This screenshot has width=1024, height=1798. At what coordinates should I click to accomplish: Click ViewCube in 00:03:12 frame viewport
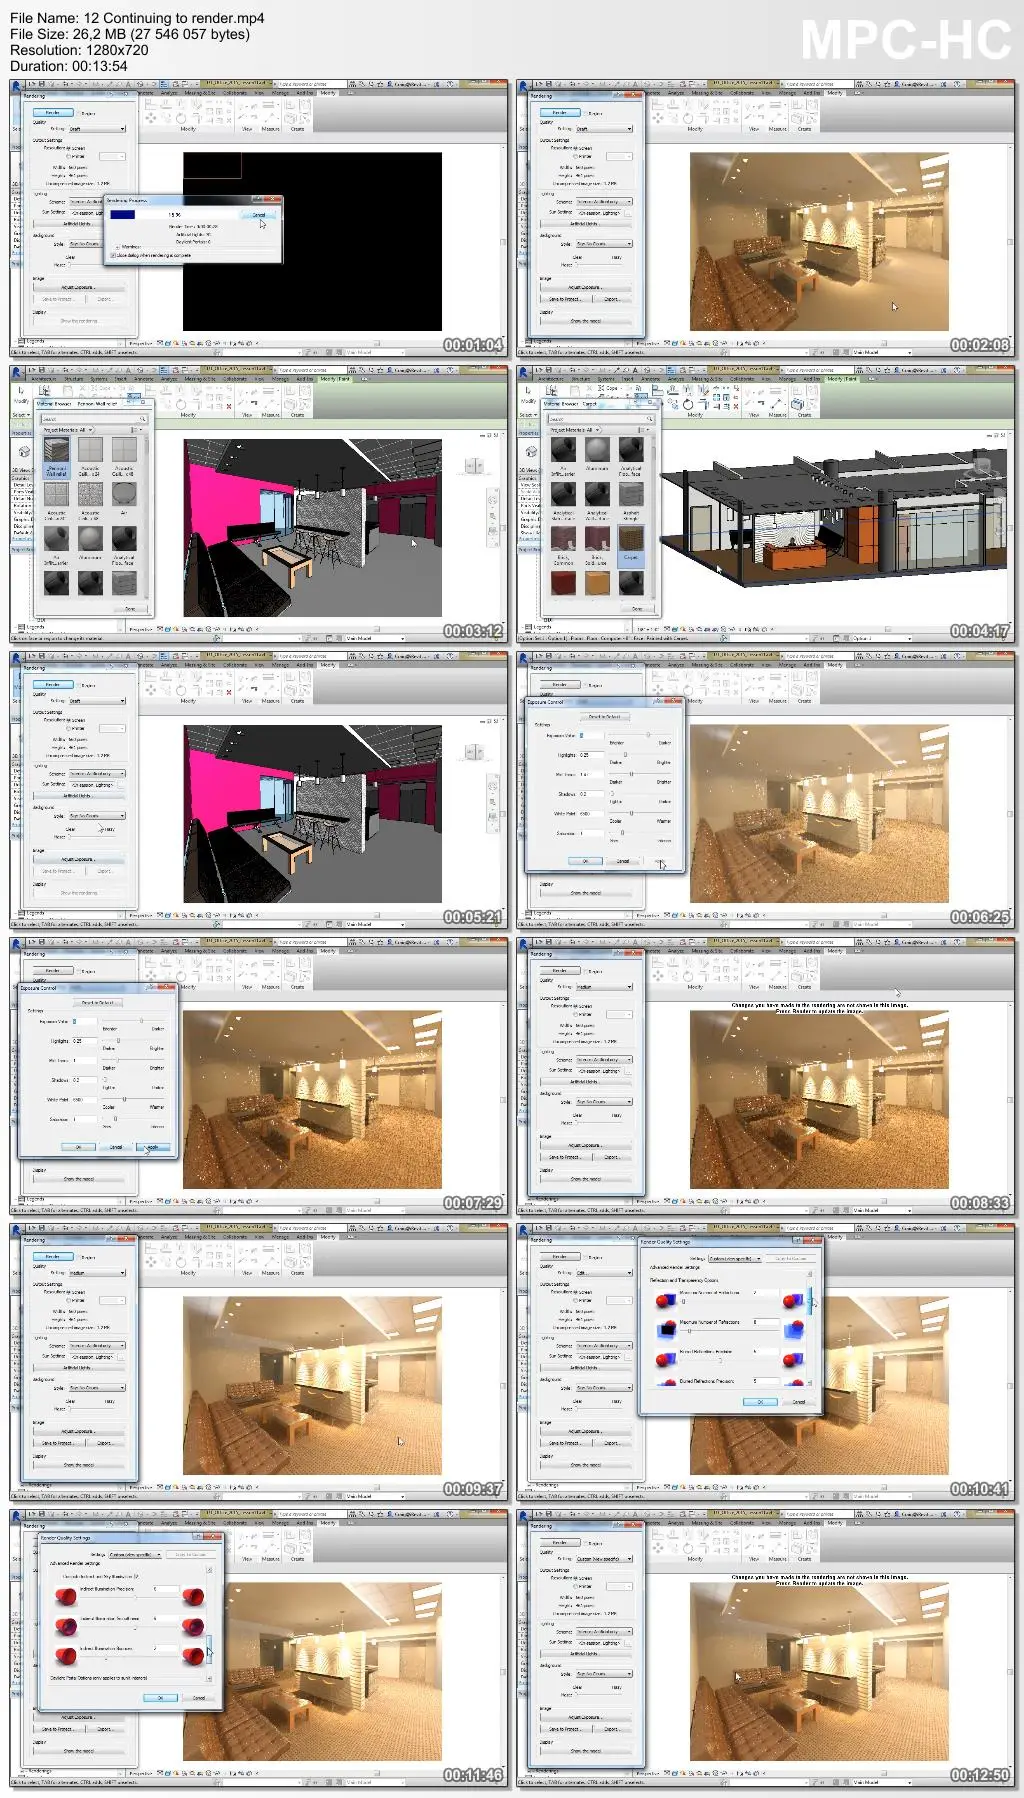[473, 466]
